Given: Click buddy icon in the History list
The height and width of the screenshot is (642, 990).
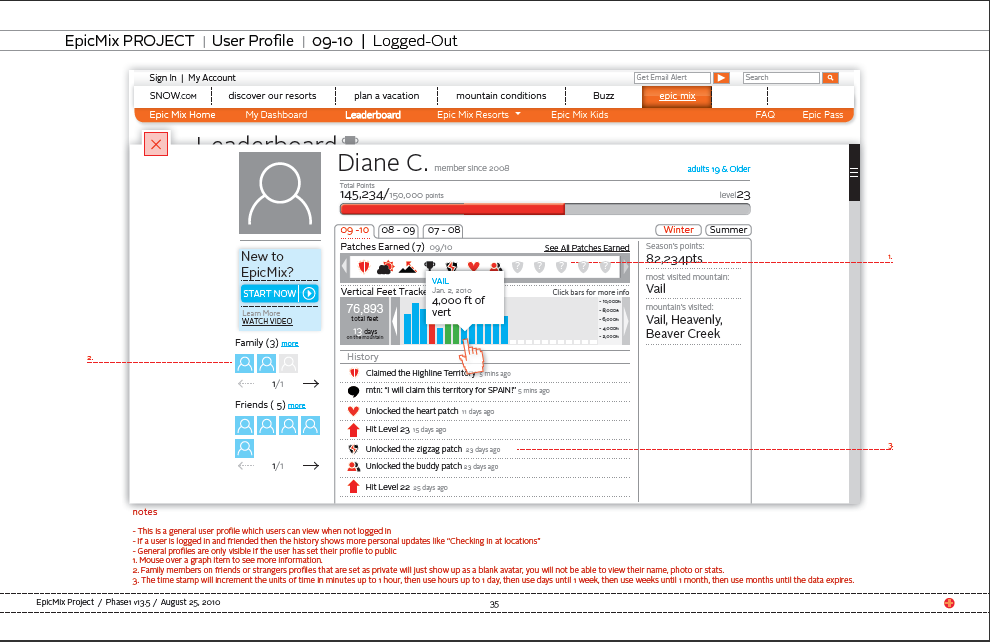Looking at the screenshot, I should click(354, 467).
